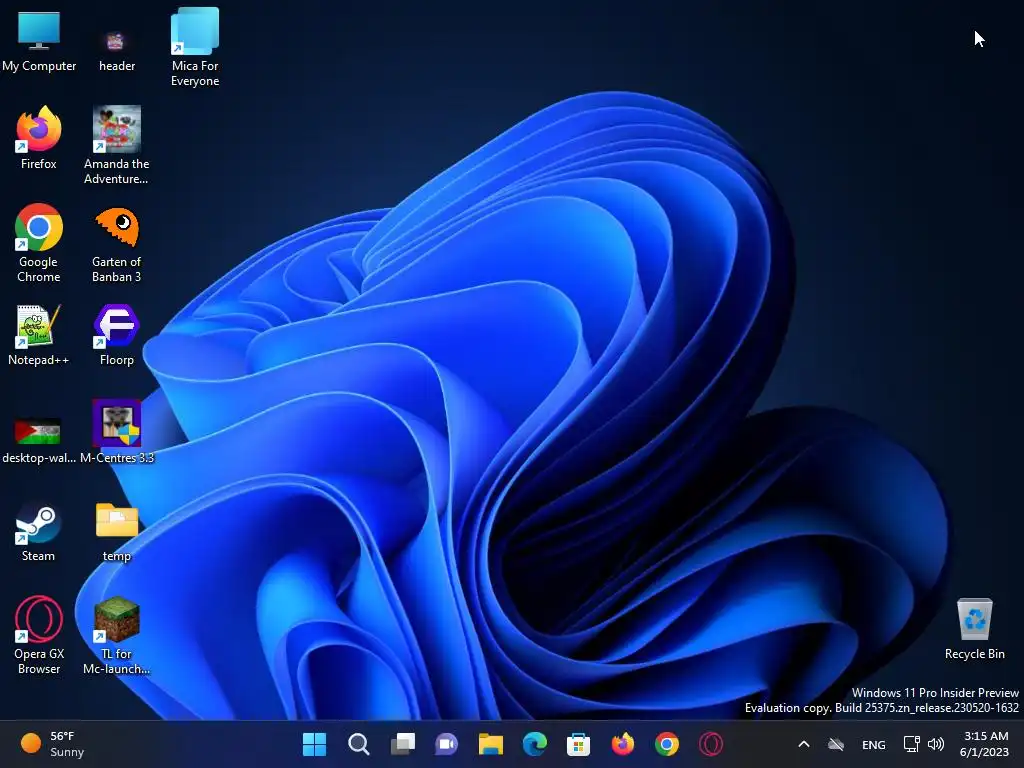Click the OneDrive cloud tray icon

click(x=836, y=744)
